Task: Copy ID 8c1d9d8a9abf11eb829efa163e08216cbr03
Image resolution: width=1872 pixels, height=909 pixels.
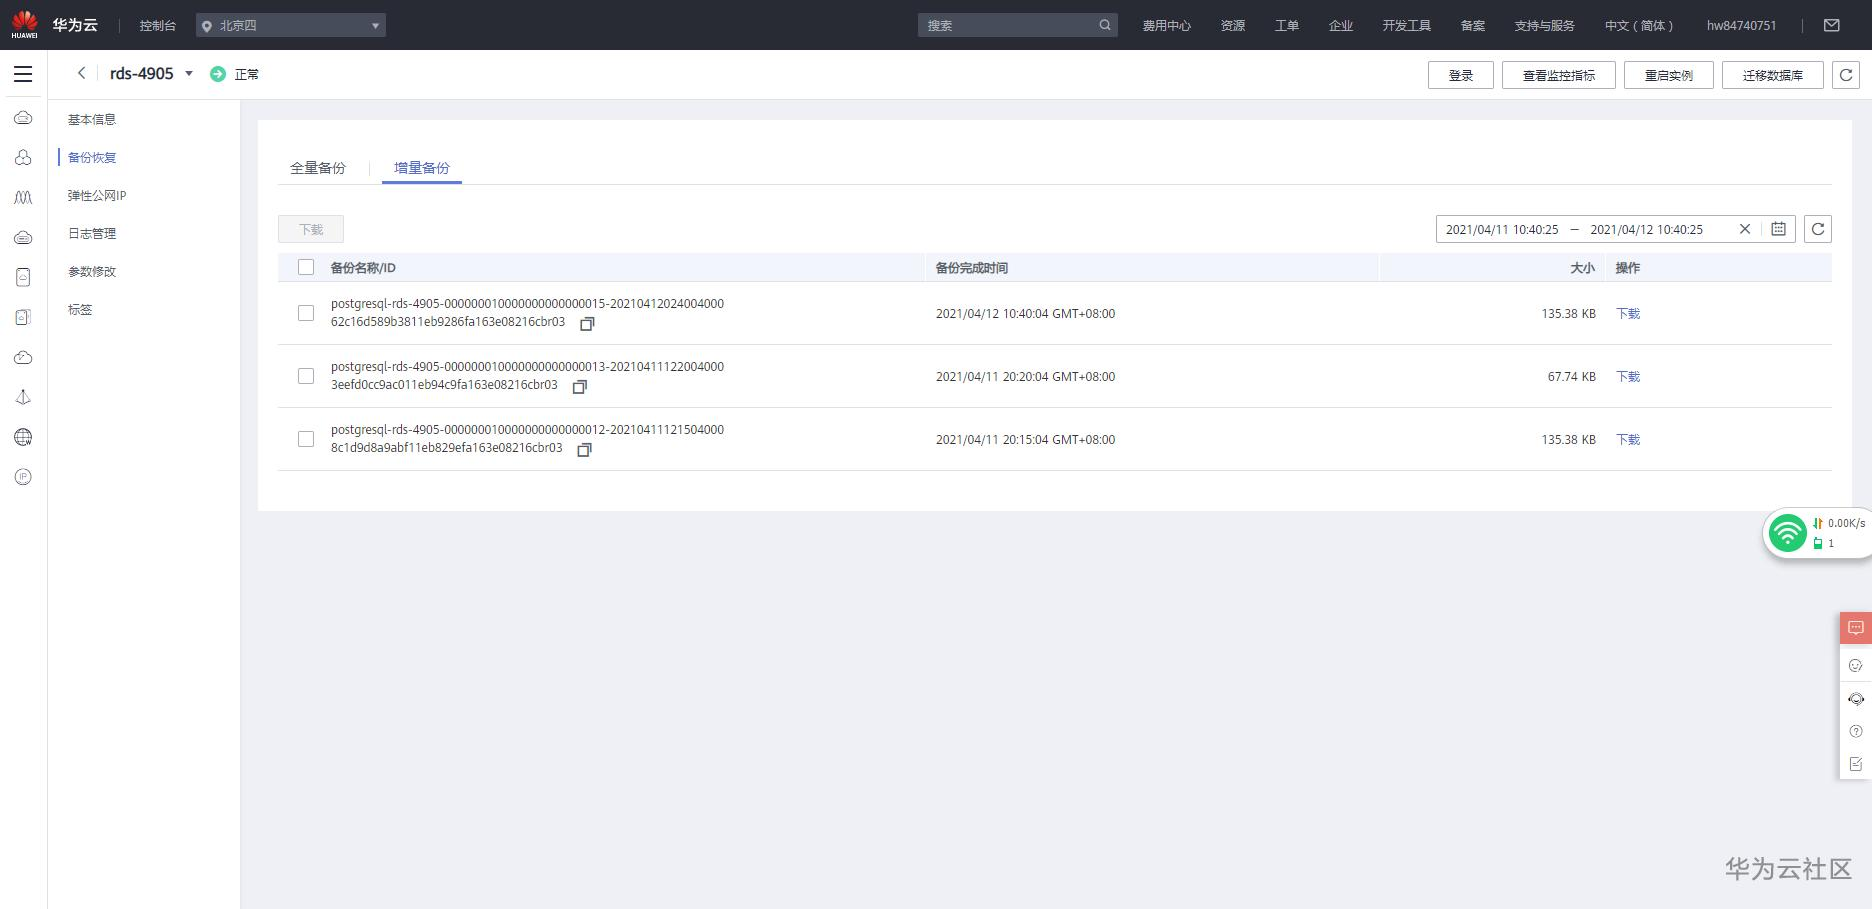Action: 584,450
